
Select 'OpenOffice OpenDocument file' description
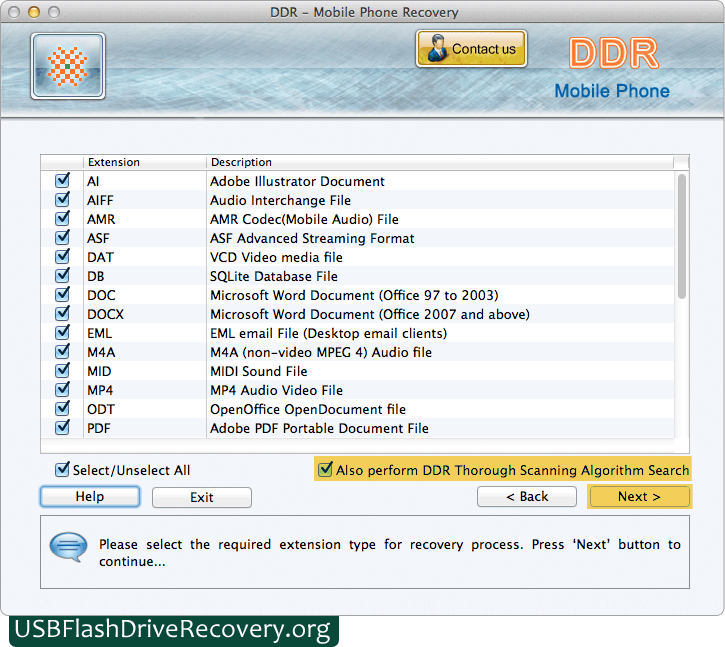308,409
